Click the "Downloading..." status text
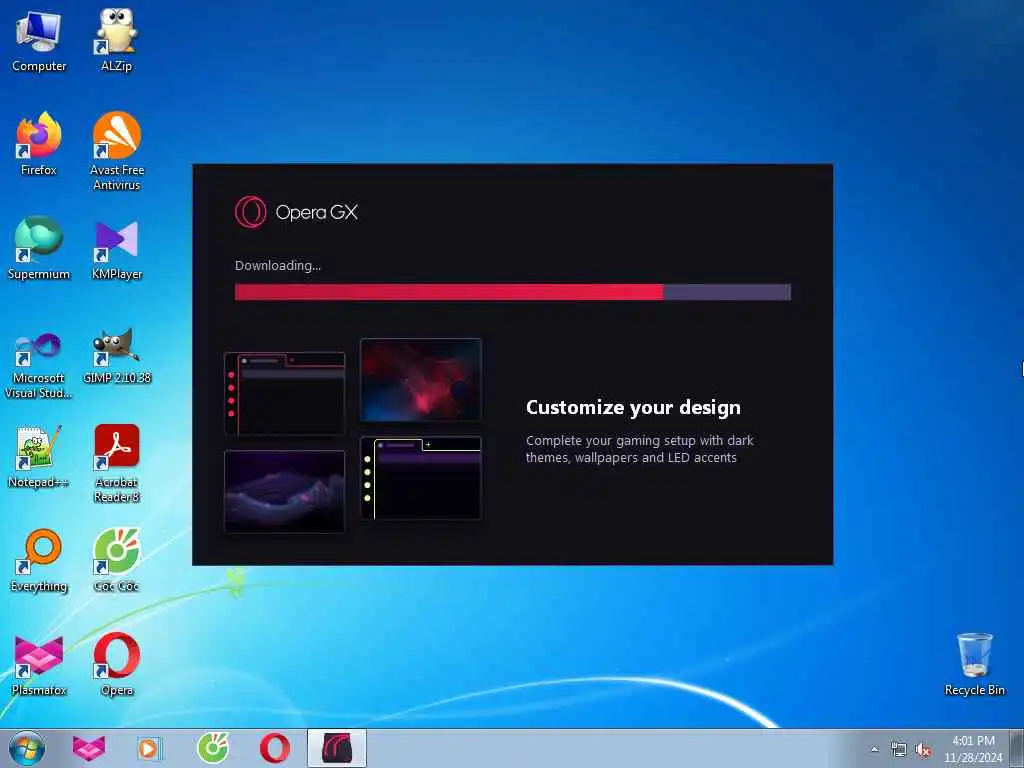1024x768 pixels. (x=278, y=265)
